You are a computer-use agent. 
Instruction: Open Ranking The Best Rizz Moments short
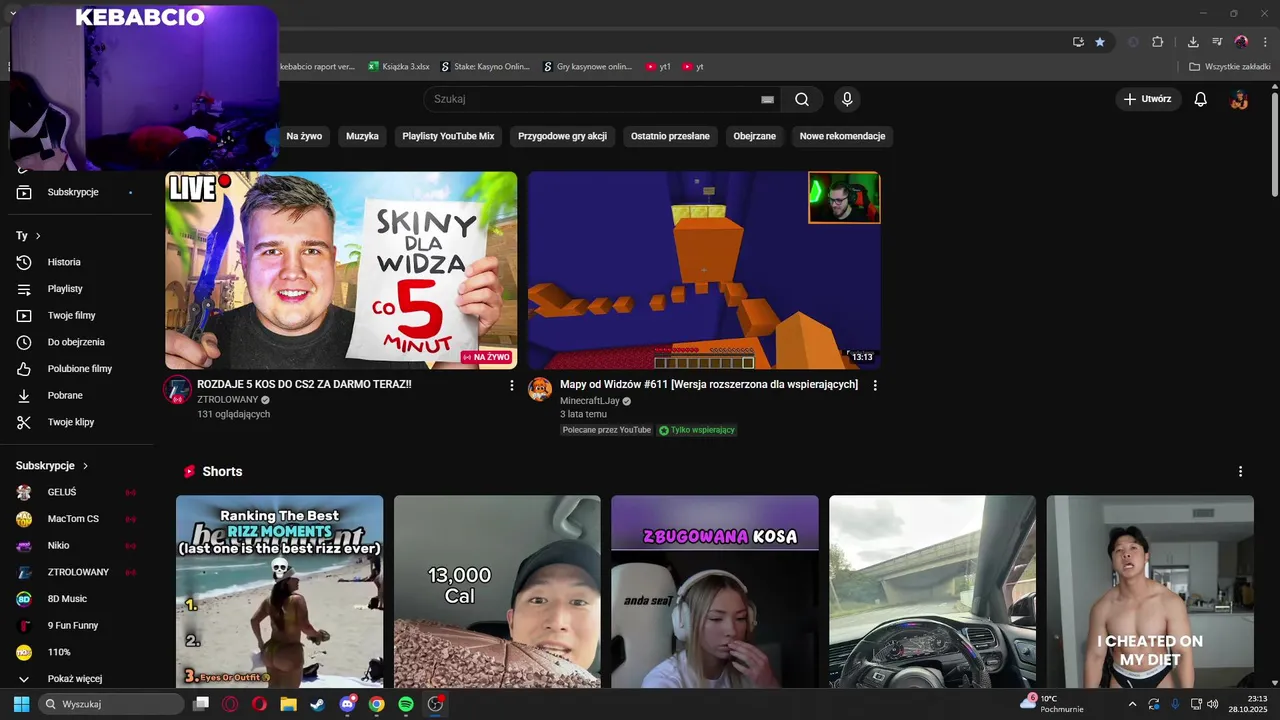(280, 592)
